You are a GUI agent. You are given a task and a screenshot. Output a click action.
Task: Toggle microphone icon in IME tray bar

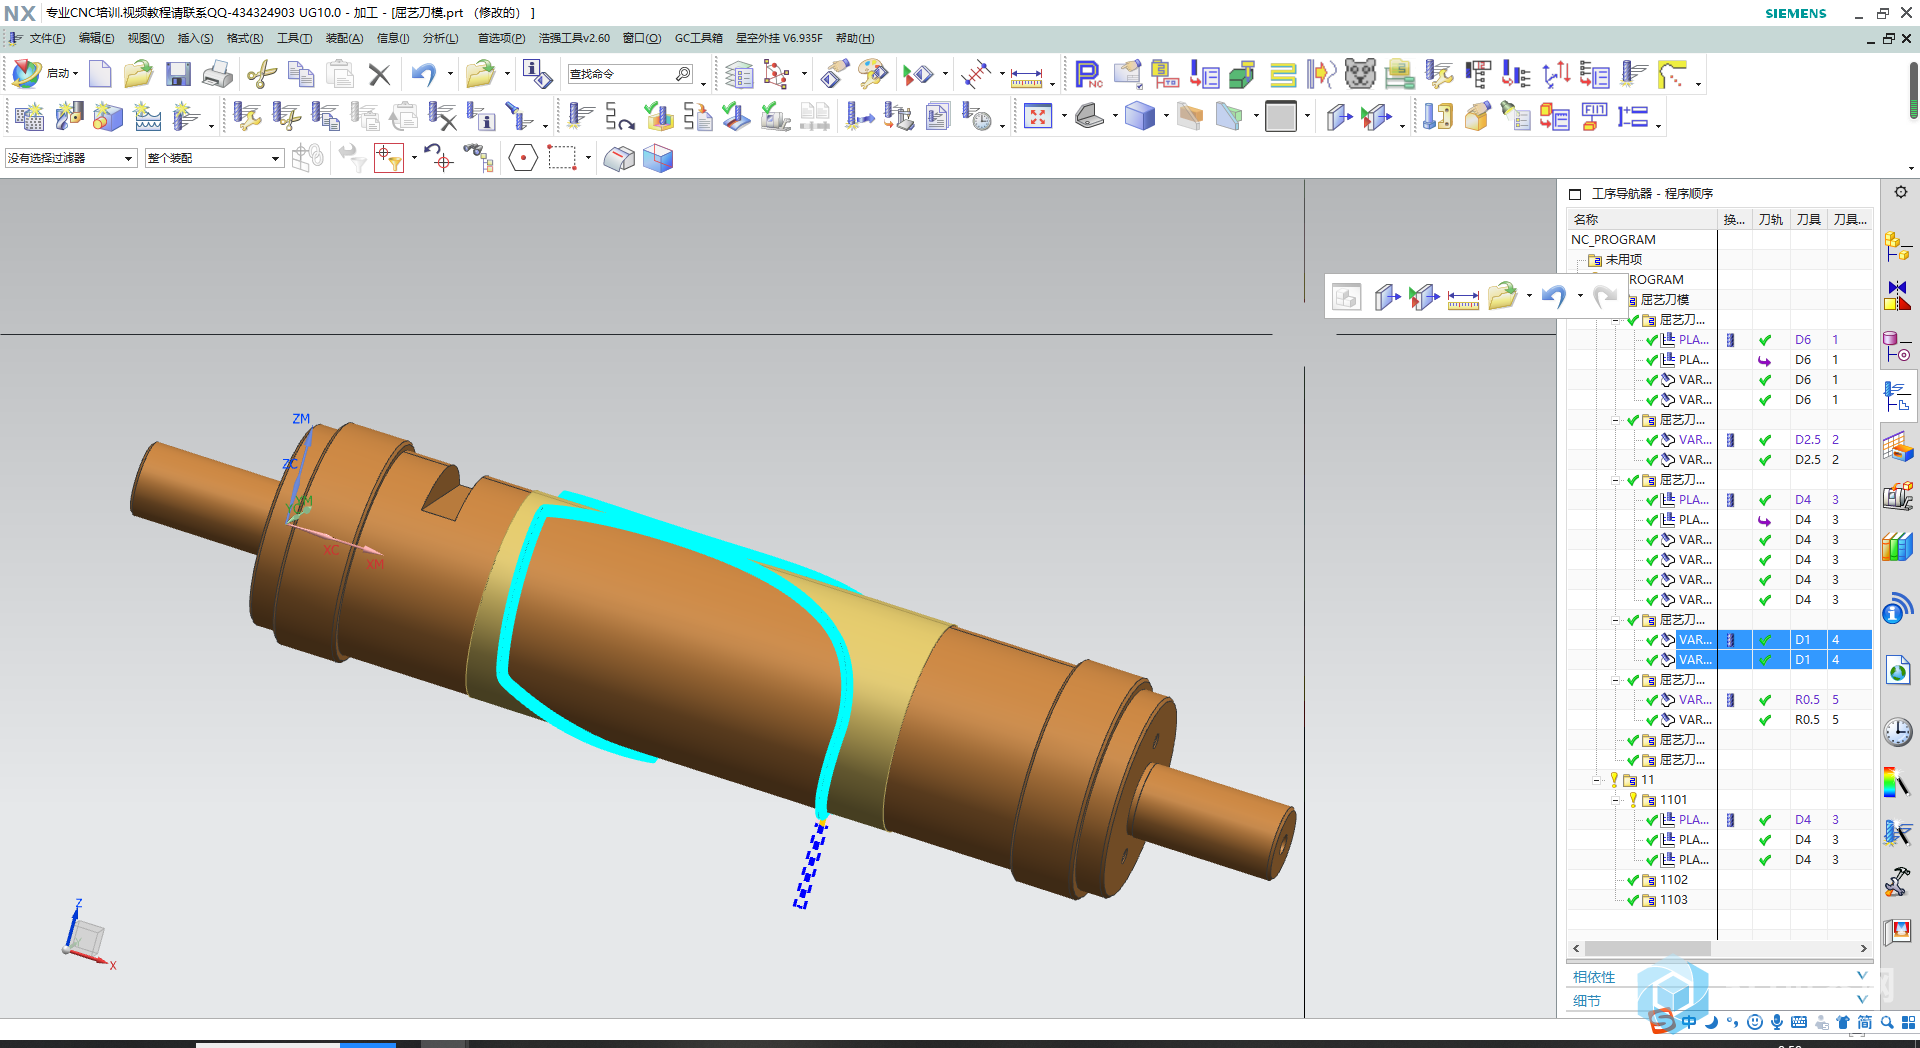coord(1777,1022)
